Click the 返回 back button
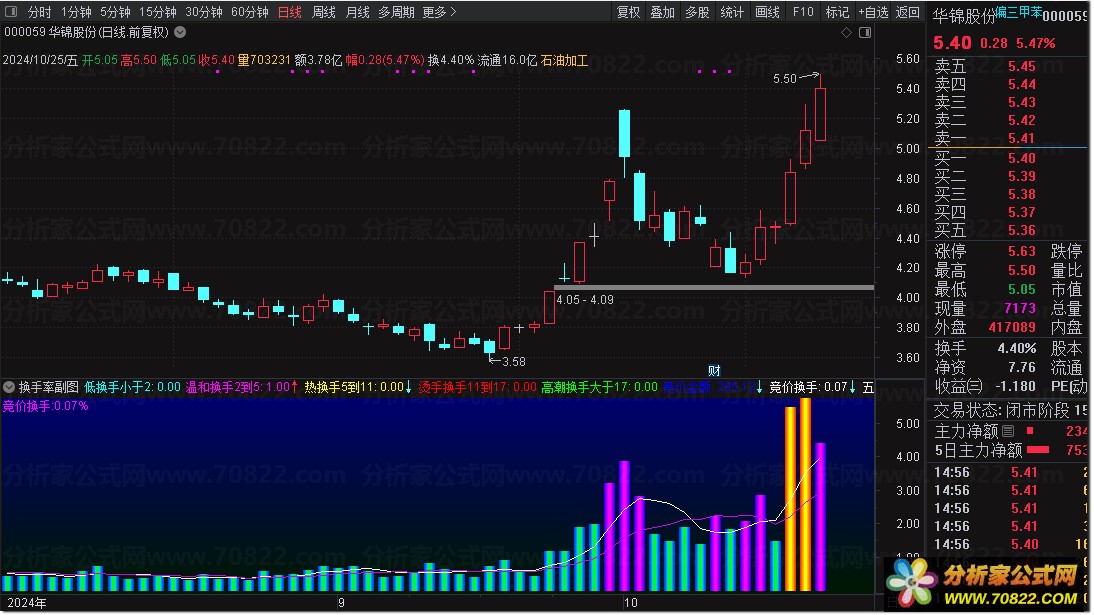The image size is (1094, 615). pyautogui.click(x=908, y=12)
